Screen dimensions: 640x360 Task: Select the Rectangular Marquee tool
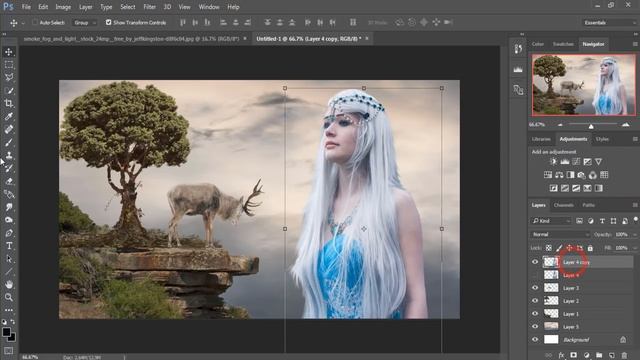pos(9,65)
